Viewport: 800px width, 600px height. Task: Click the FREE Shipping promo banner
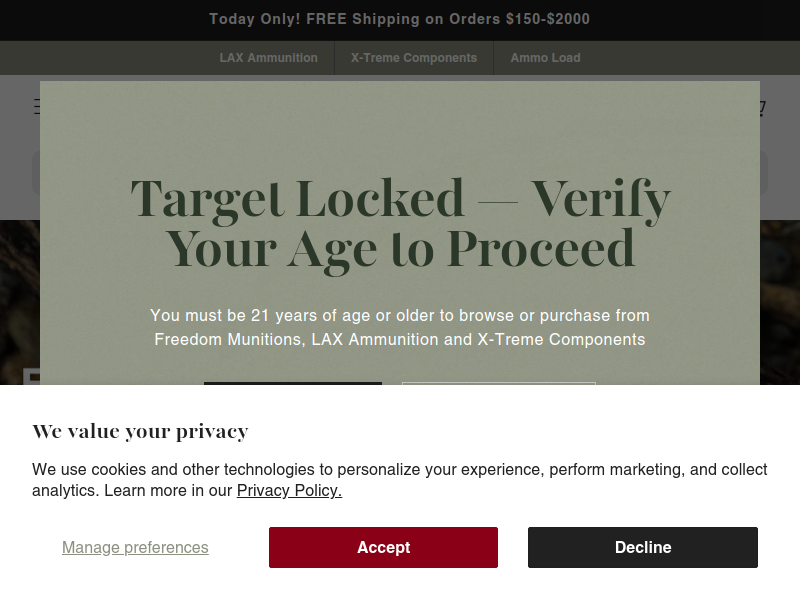tap(399, 19)
